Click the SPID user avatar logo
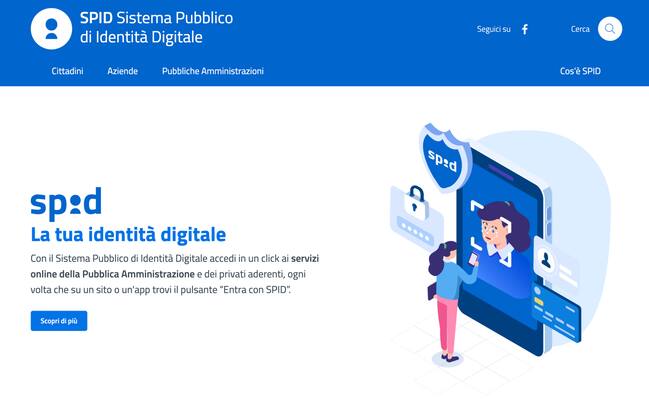Screen dimensions: 649x406 (51, 29)
